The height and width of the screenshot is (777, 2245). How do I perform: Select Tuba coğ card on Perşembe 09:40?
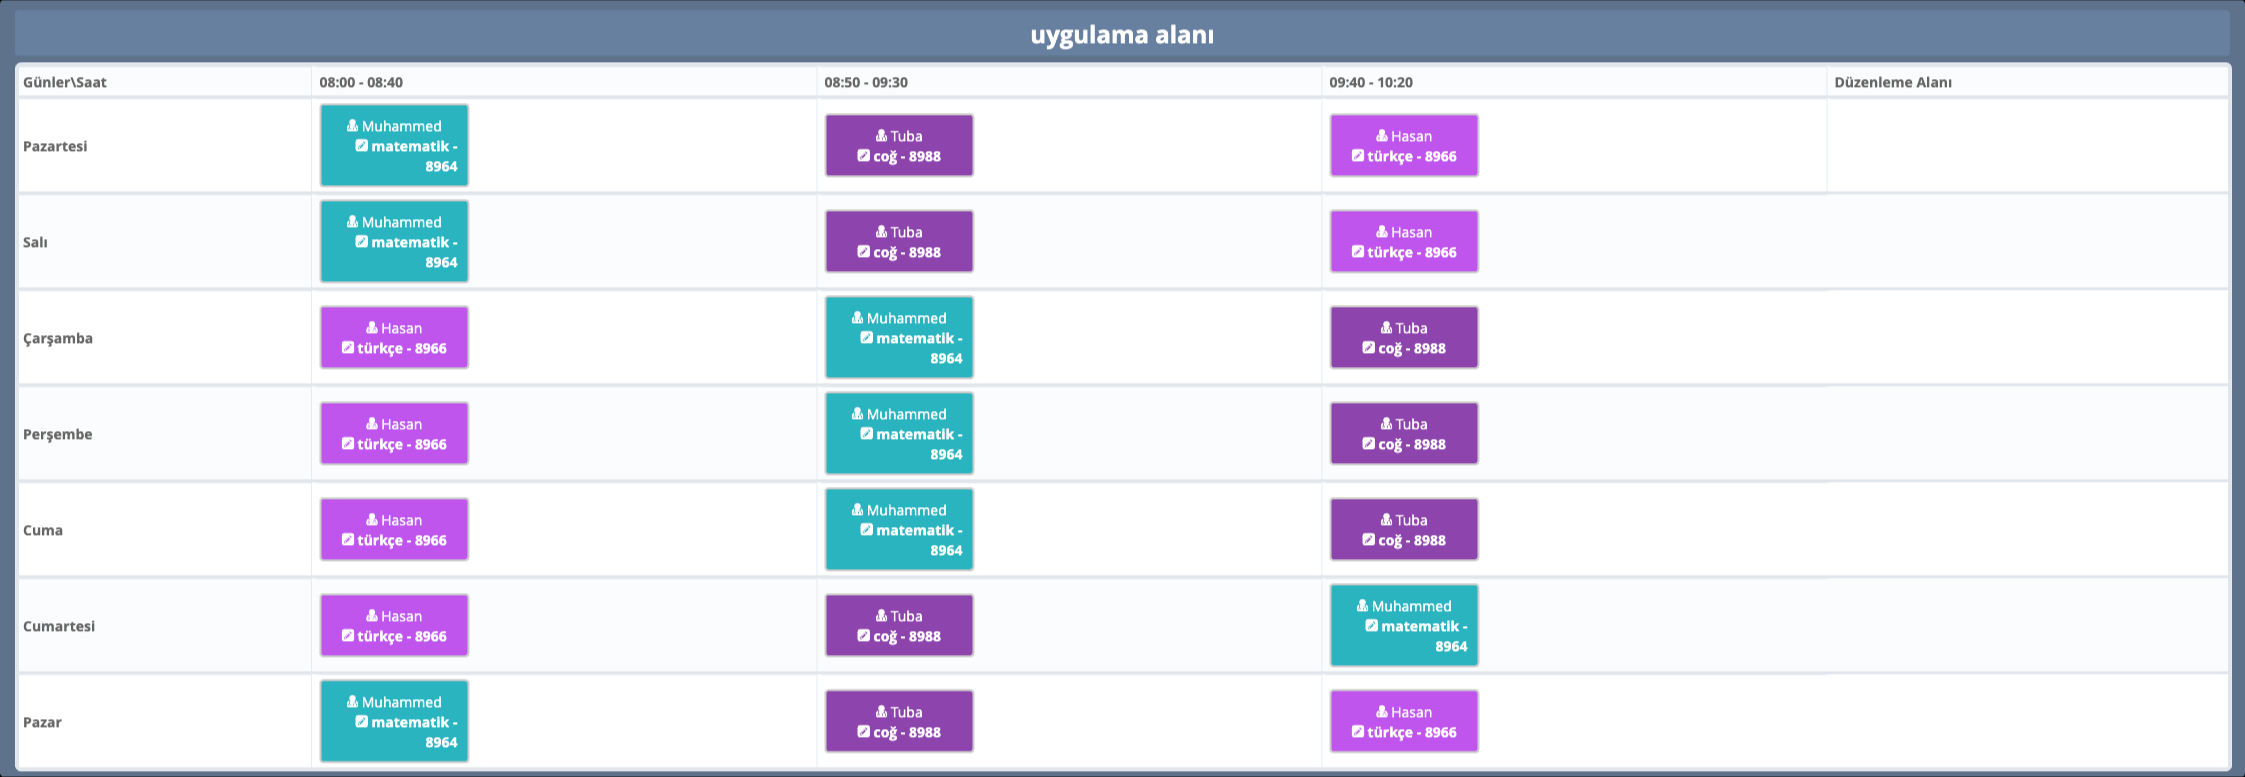click(1403, 434)
